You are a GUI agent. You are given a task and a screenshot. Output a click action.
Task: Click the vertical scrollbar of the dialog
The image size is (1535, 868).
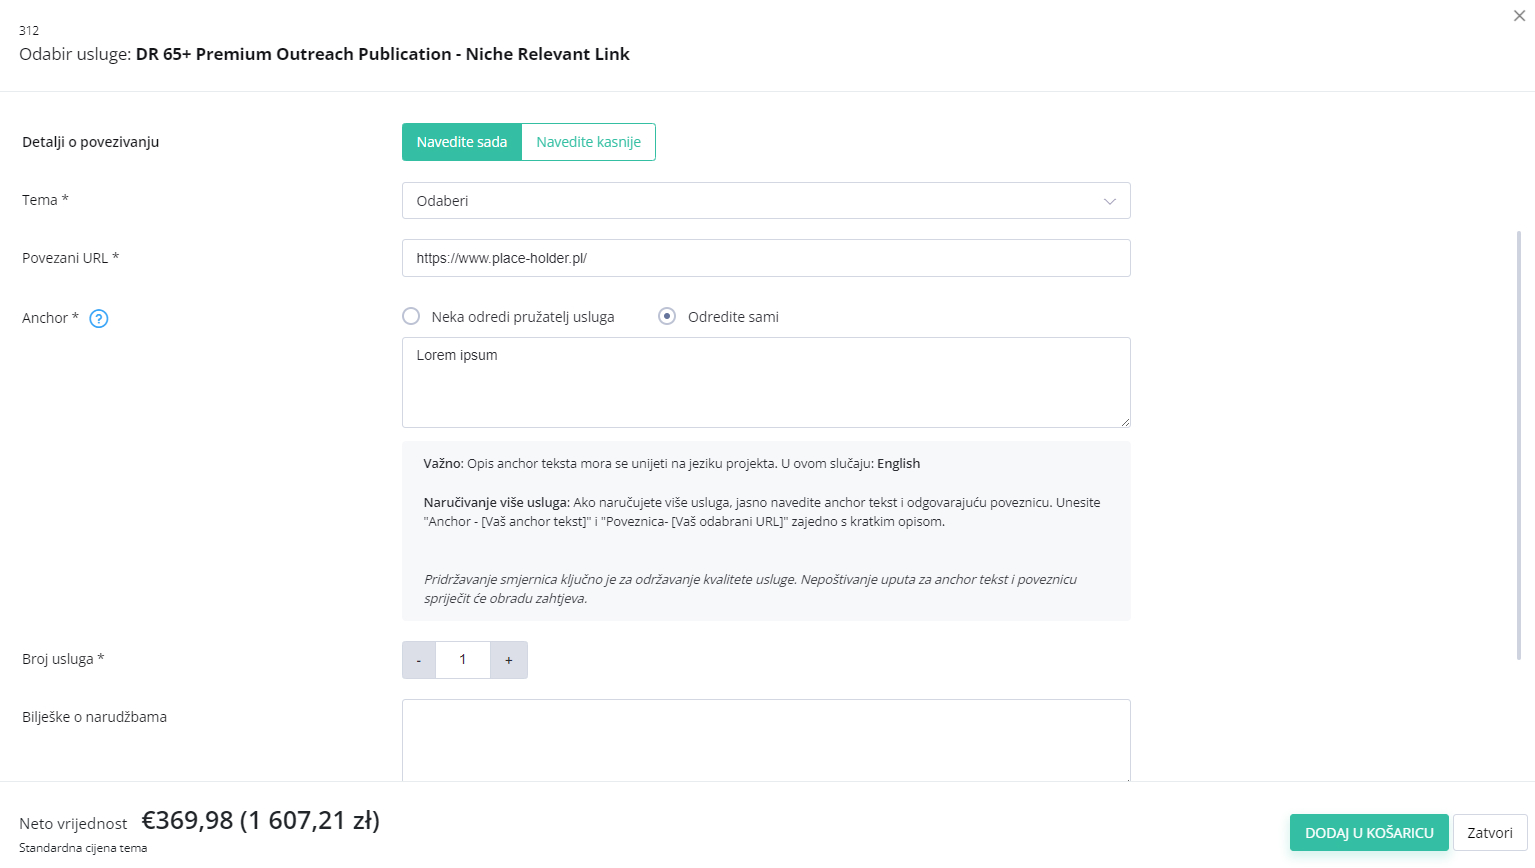[1519, 445]
